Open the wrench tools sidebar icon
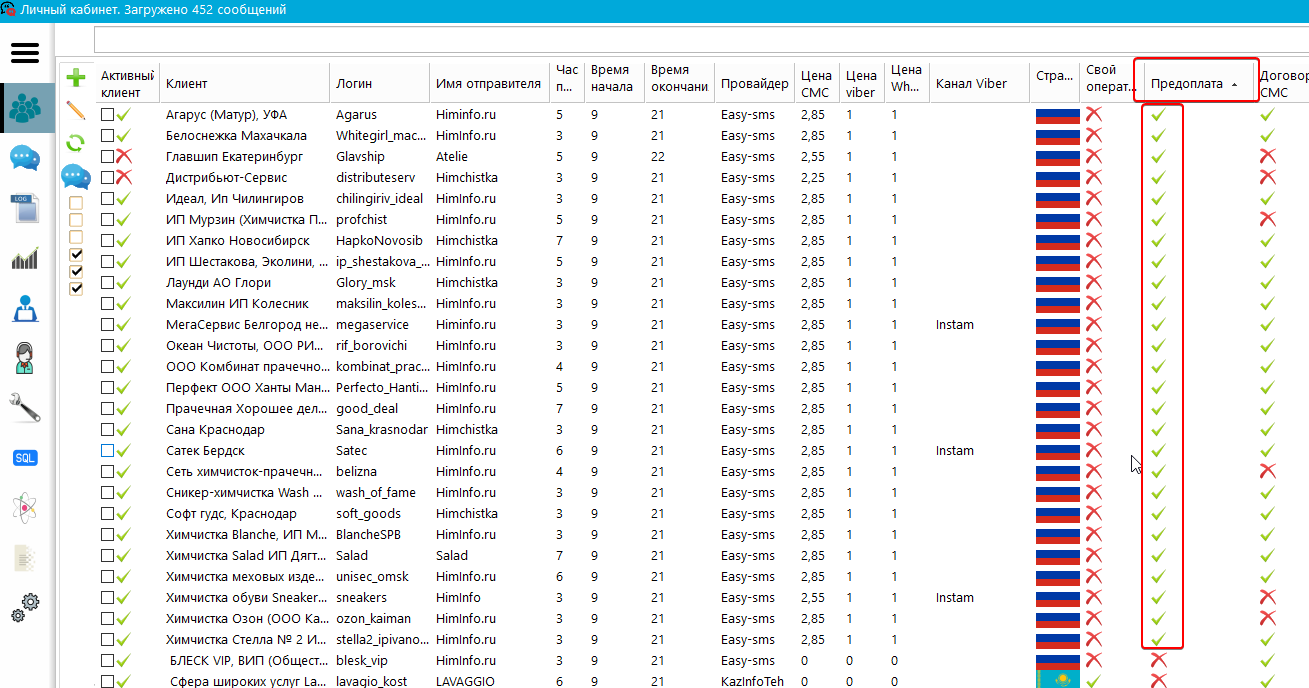This screenshot has width=1309, height=688. pyautogui.click(x=25, y=406)
